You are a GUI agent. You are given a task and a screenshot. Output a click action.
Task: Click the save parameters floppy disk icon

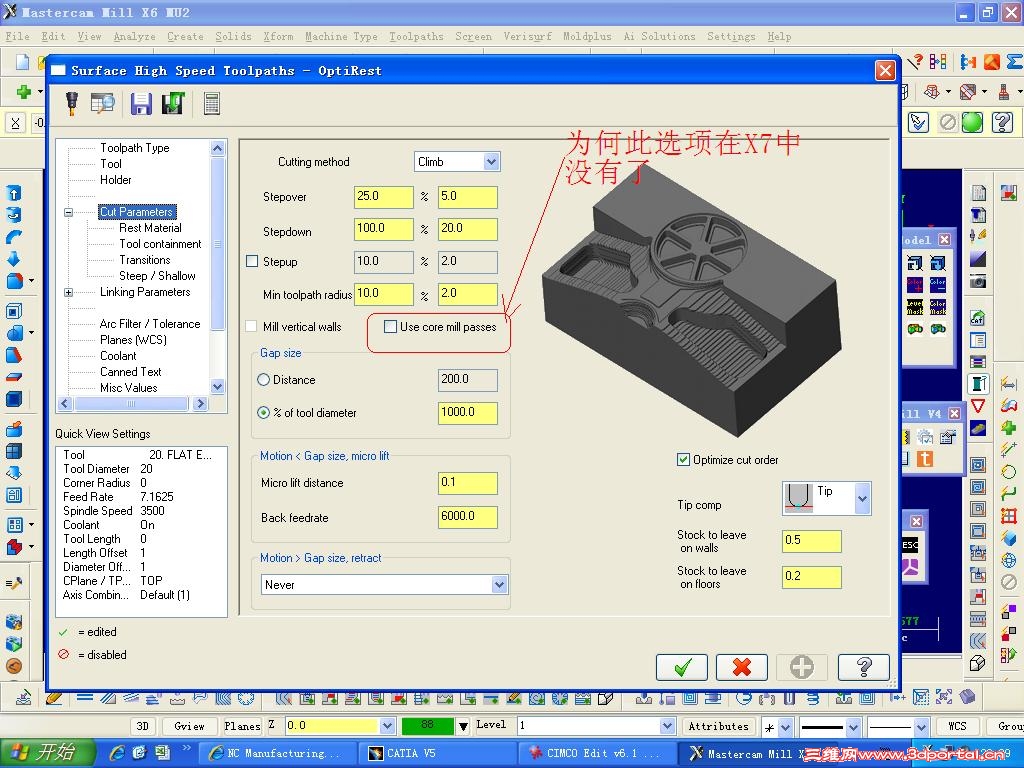click(141, 103)
